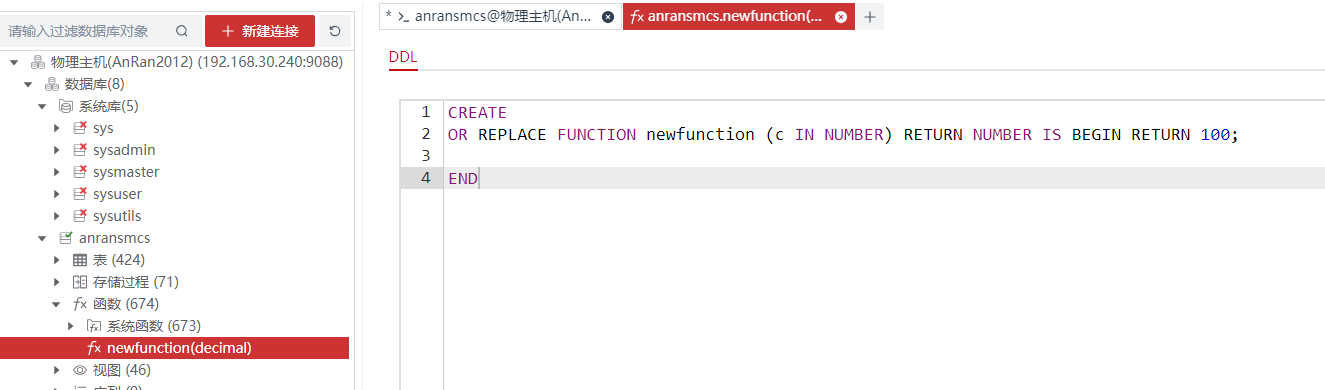The height and width of the screenshot is (390, 1325).
Task: Click newfunction name in the SQL code
Action: click(x=700, y=134)
